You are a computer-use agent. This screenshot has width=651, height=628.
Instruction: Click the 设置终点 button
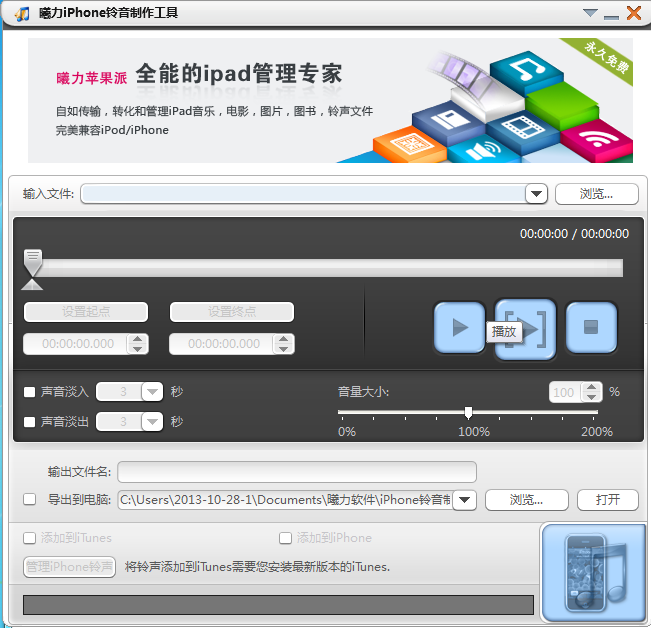pos(232,312)
